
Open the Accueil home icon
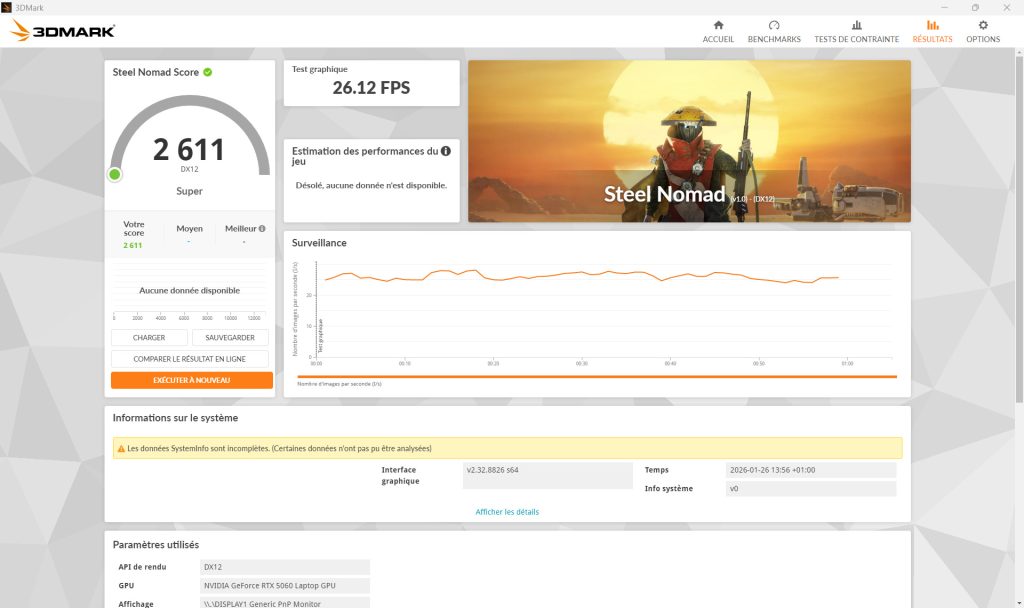pos(718,25)
